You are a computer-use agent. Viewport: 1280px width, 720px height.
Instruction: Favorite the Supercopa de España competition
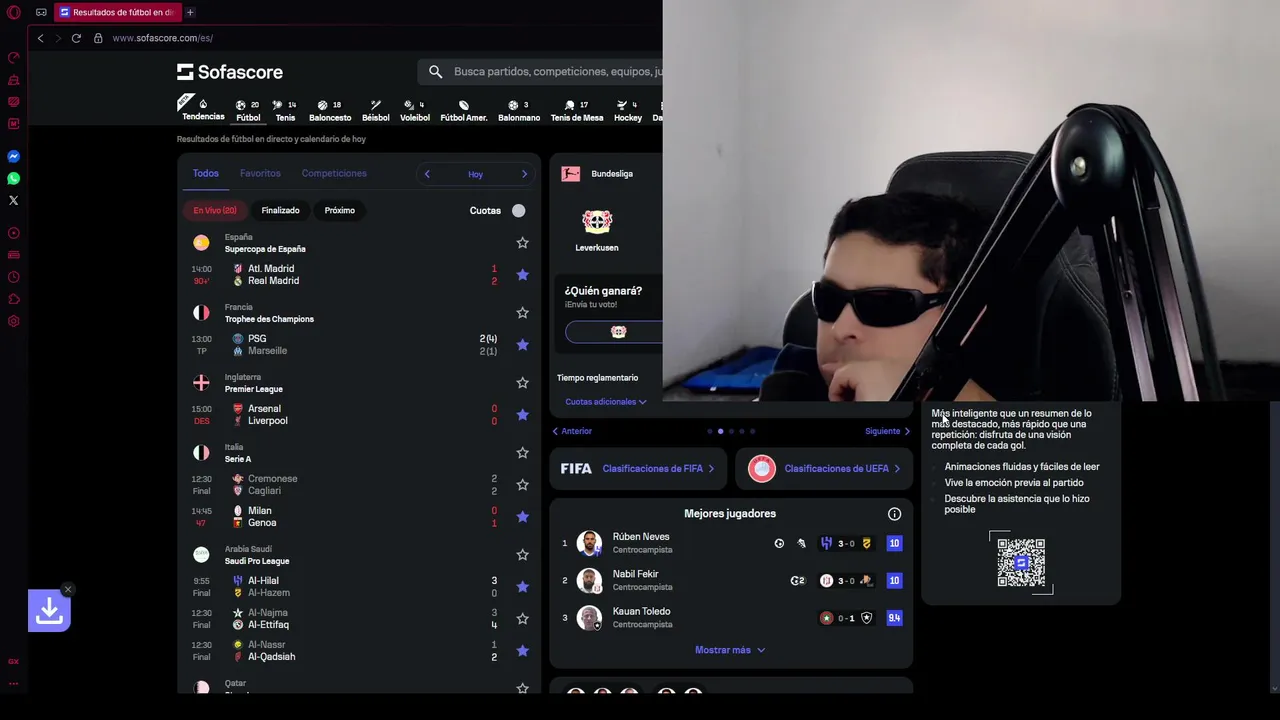(x=522, y=243)
